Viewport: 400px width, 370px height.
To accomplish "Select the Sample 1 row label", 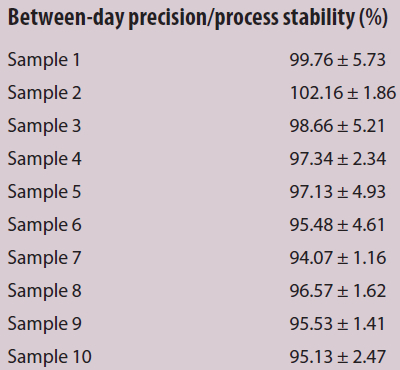I will 44,60.
